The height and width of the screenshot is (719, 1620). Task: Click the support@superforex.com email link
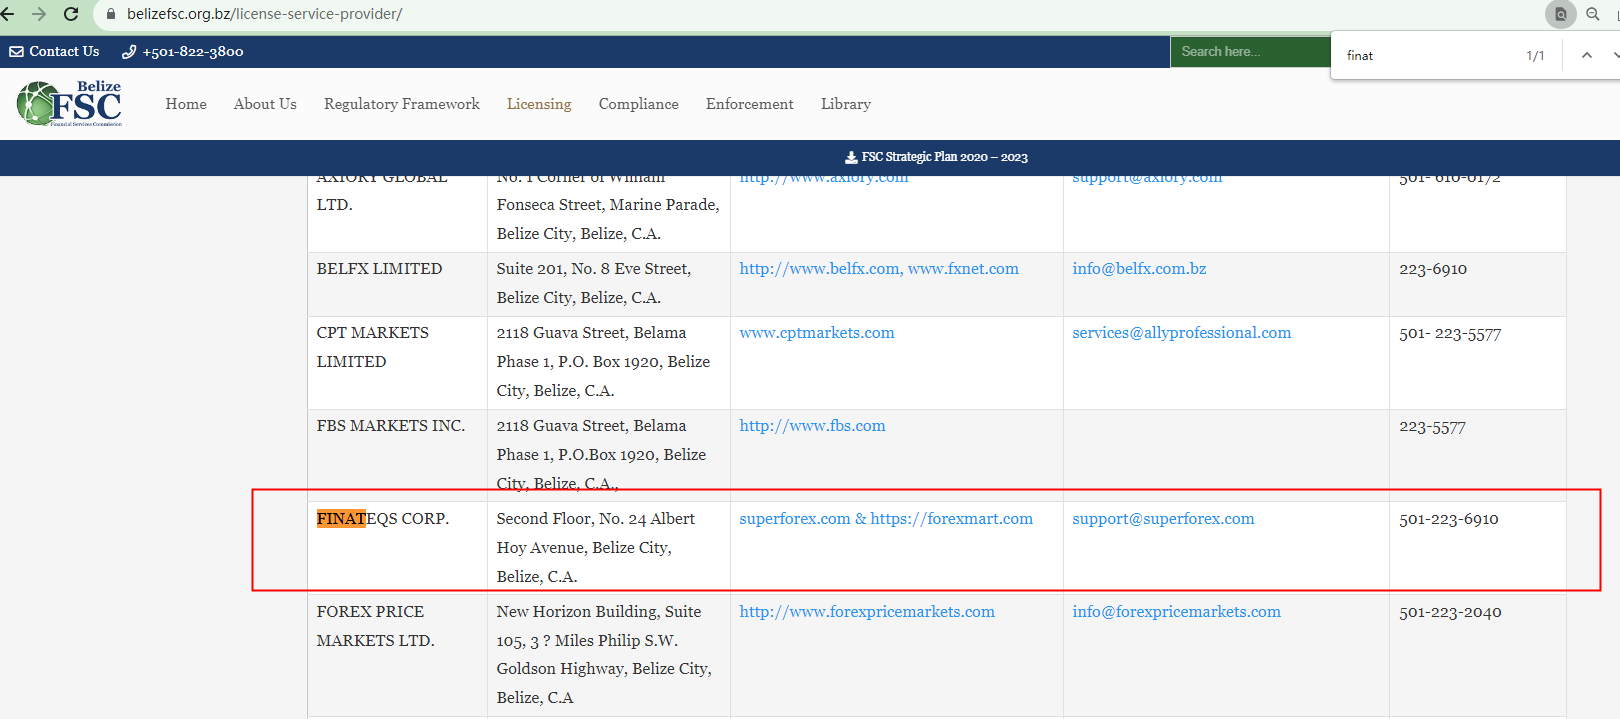pyautogui.click(x=1163, y=519)
